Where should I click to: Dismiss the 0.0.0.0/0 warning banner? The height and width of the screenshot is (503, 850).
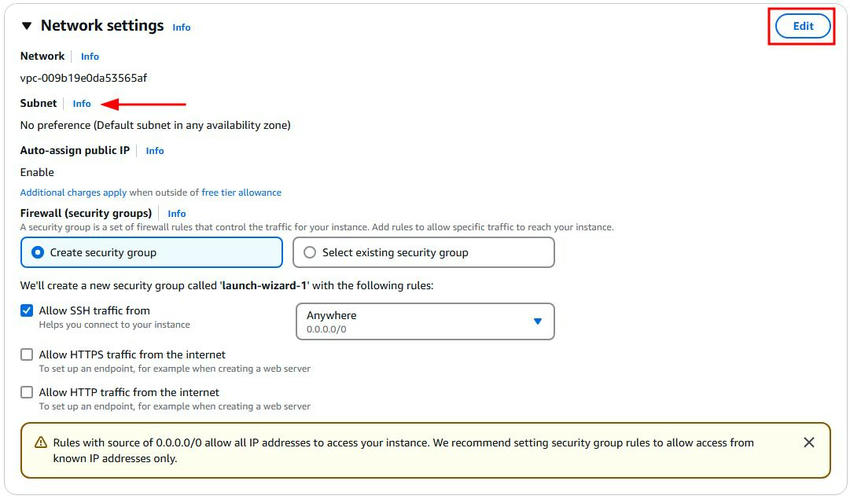pyautogui.click(x=809, y=442)
